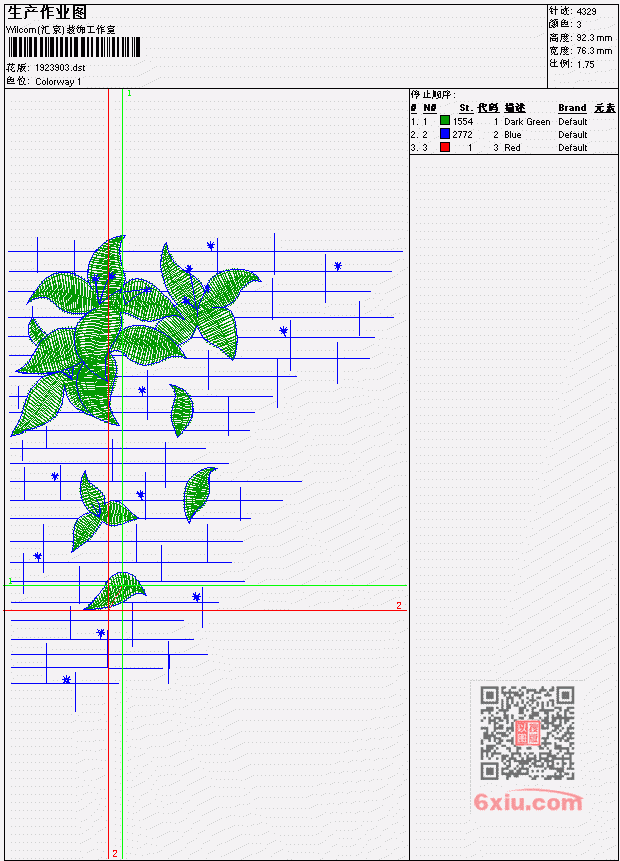Image resolution: width=620 pixels, height=861 pixels.
Task: Click 'Default' brand in Blue row
Action: 573,135
